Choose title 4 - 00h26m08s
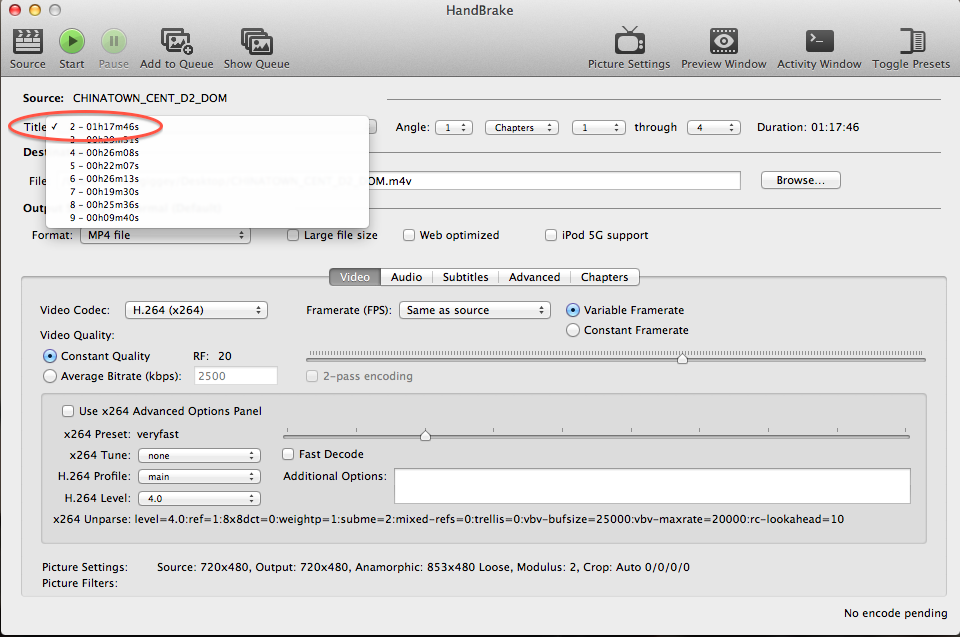The image size is (960, 637). click(x=208, y=153)
